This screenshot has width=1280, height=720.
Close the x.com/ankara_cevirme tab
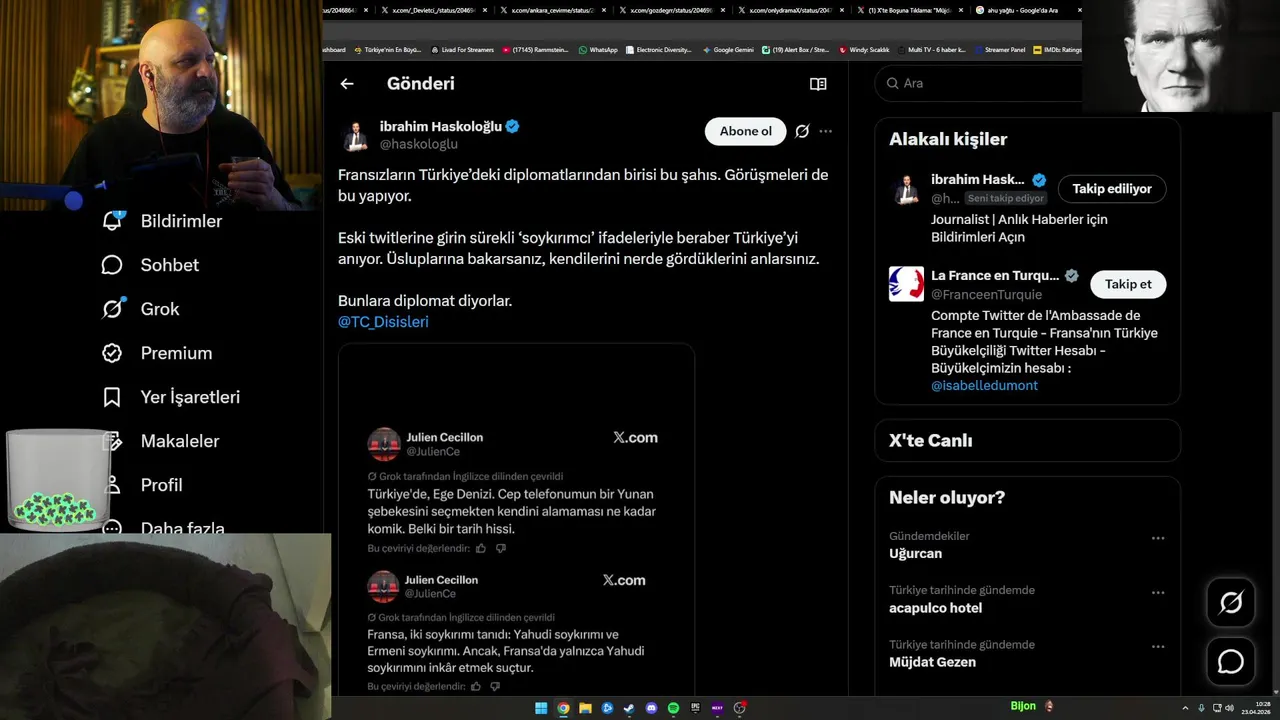(x=603, y=10)
